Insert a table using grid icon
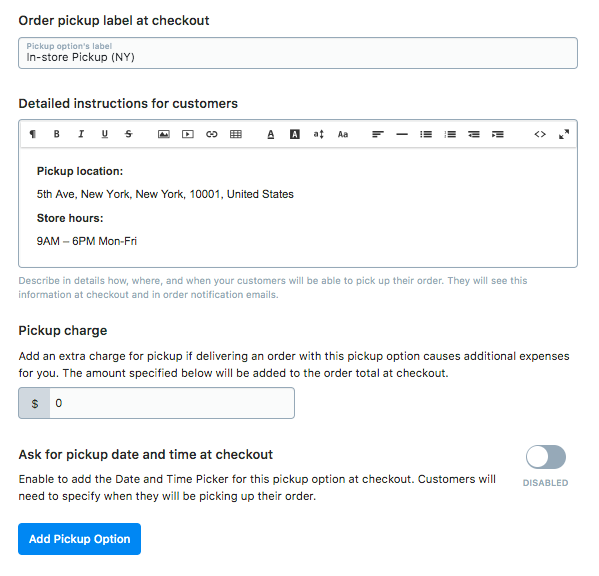Image resolution: width=599 pixels, height=576 pixels. 236,134
